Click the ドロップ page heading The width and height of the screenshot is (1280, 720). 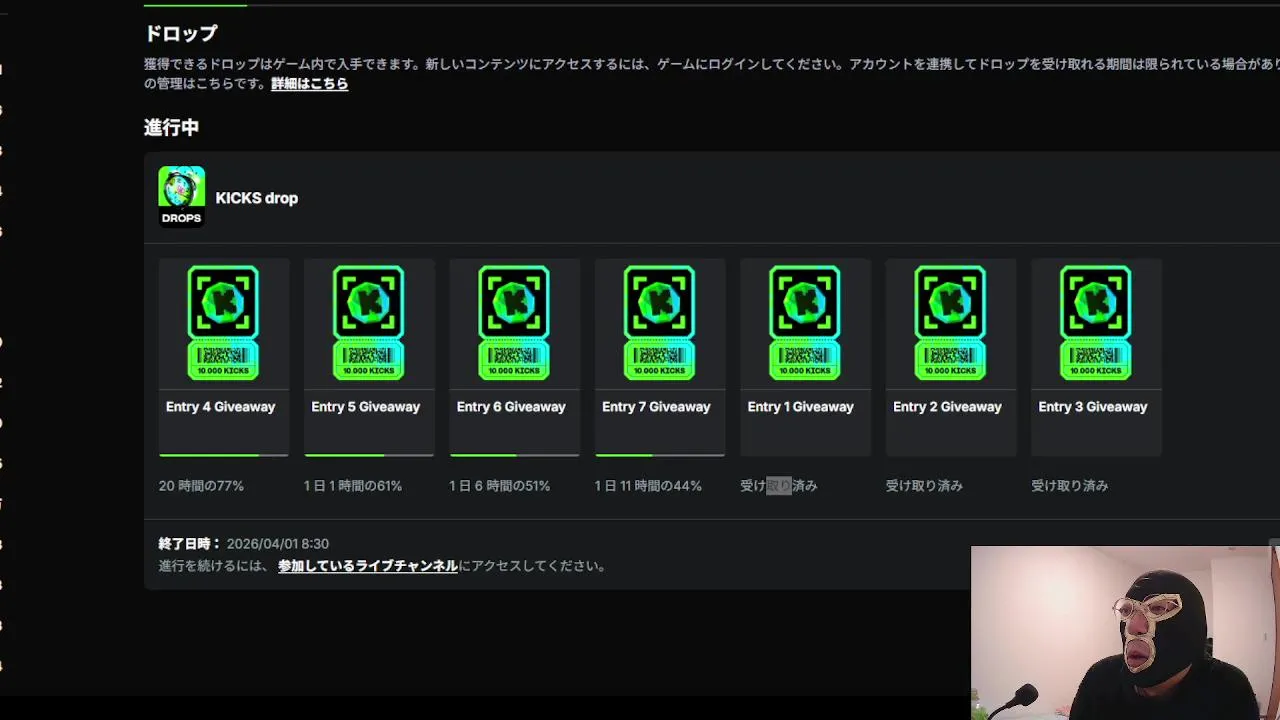pyautogui.click(x=181, y=33)
